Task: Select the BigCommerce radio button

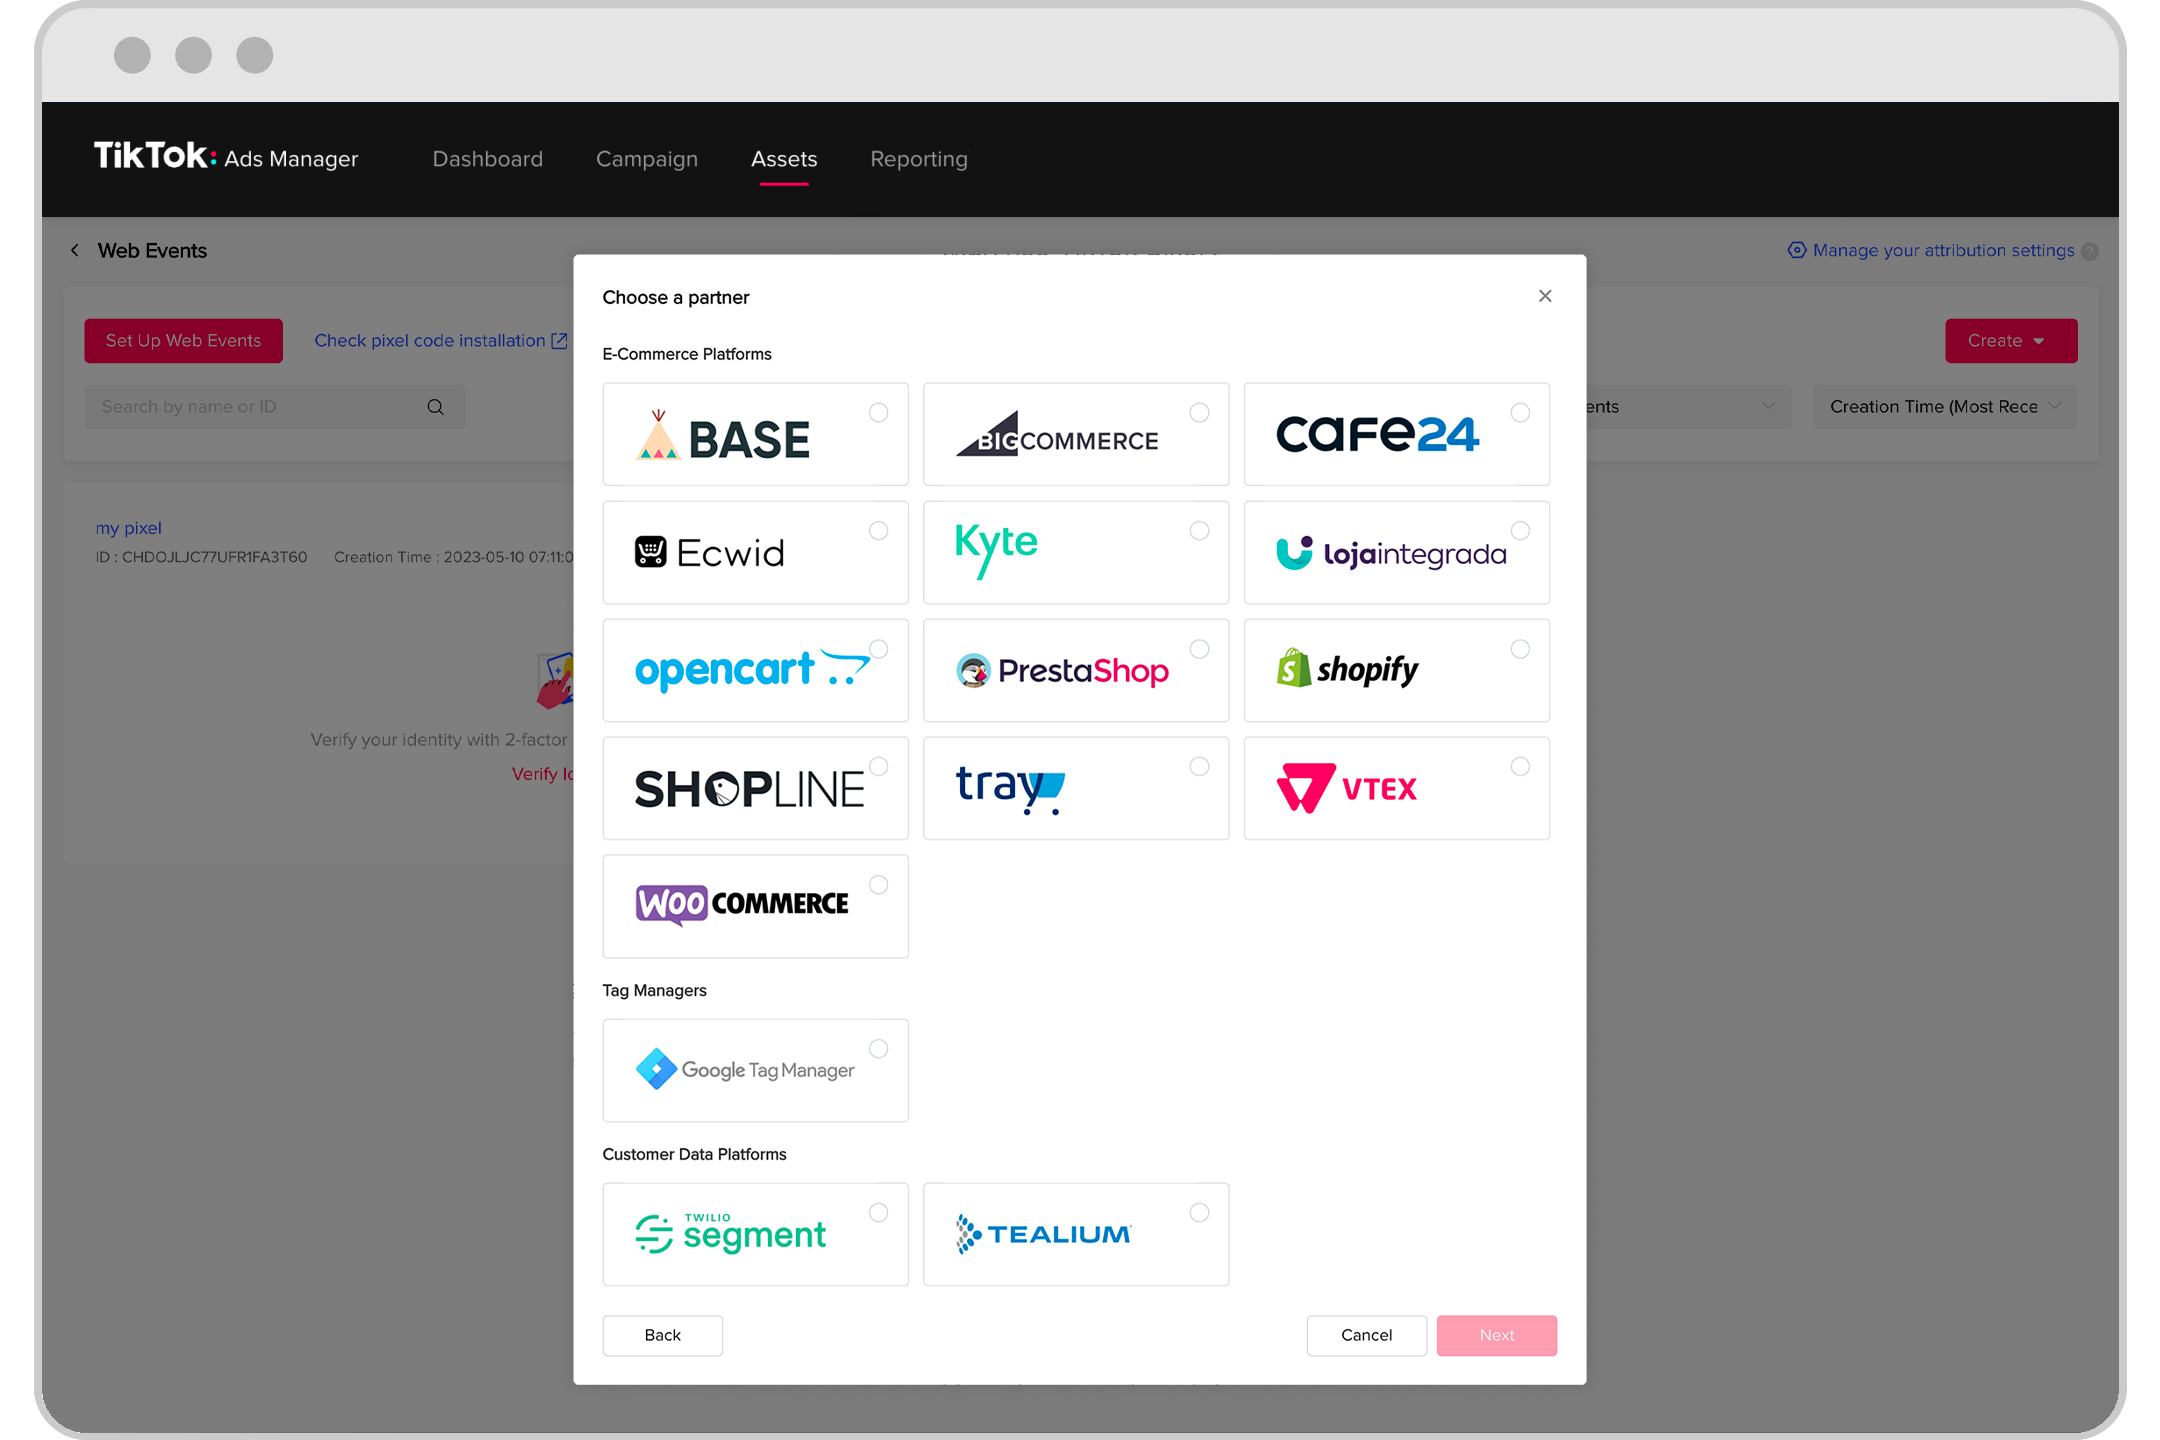Action: (1199, 413)
